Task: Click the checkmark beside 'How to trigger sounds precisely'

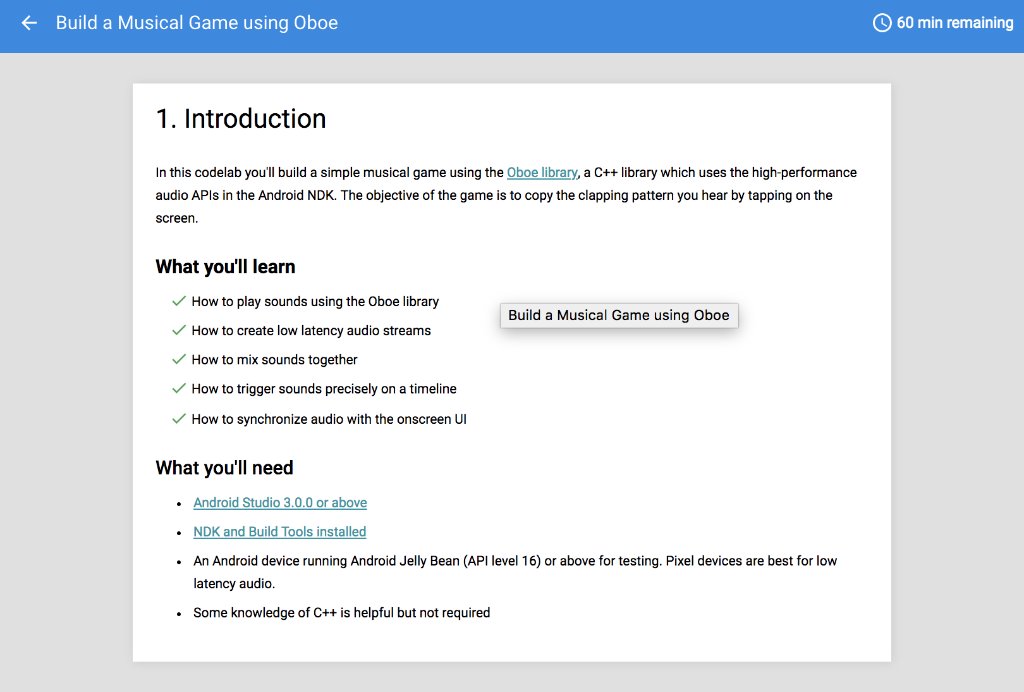Action: [179, 388]
